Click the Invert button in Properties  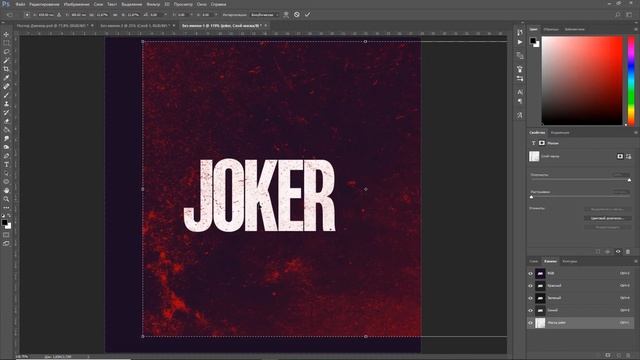pos(607,227)
